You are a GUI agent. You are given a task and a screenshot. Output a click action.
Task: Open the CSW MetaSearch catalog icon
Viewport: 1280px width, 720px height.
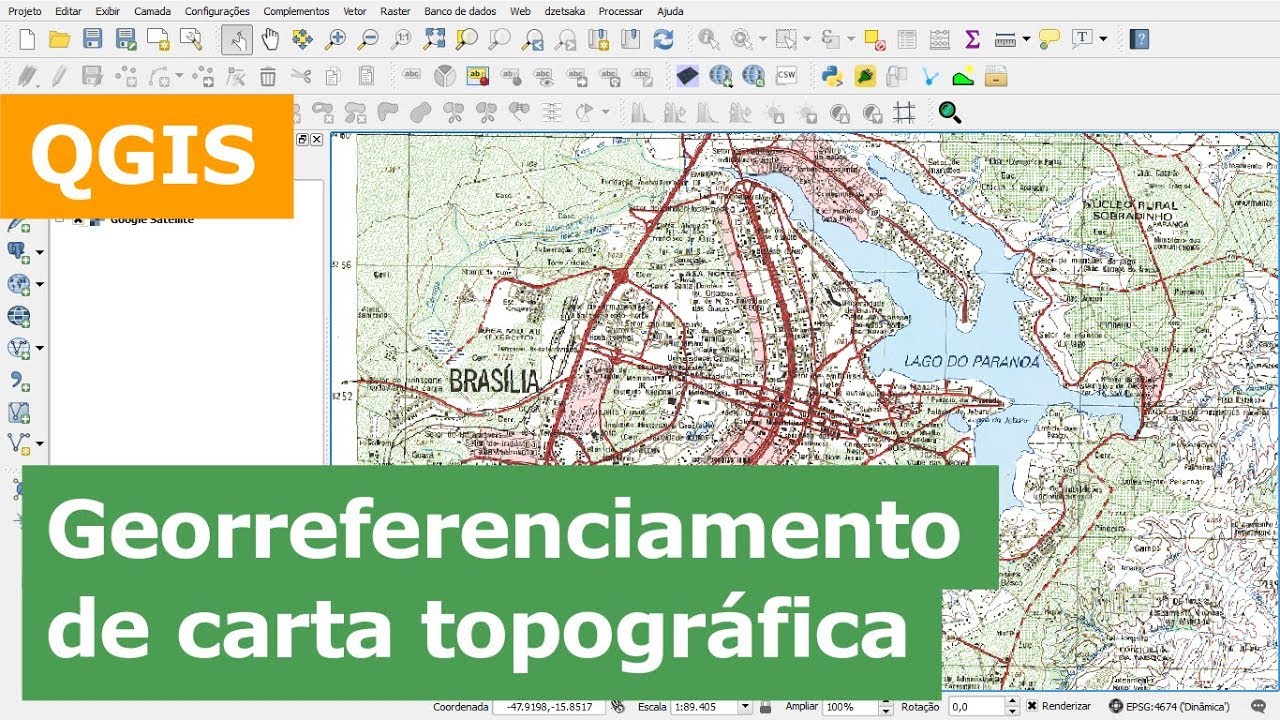pos(787,75)
